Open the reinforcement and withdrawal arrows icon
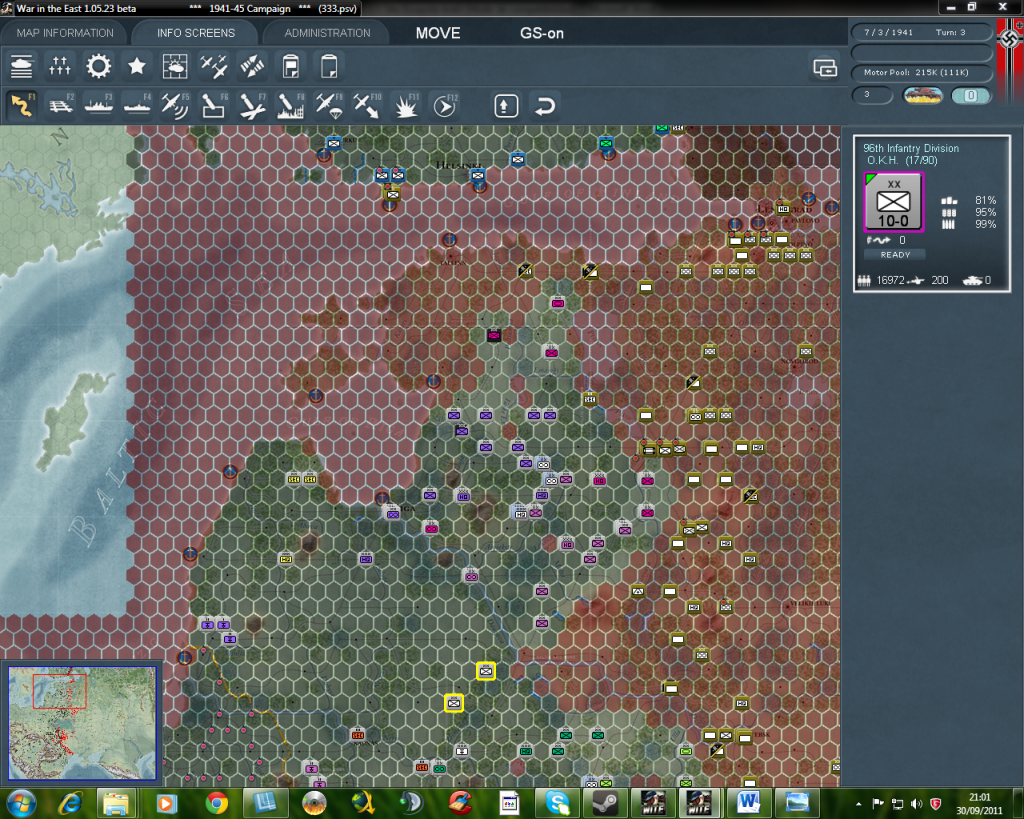Screen dimensions: 1024x819 (251, 66)
